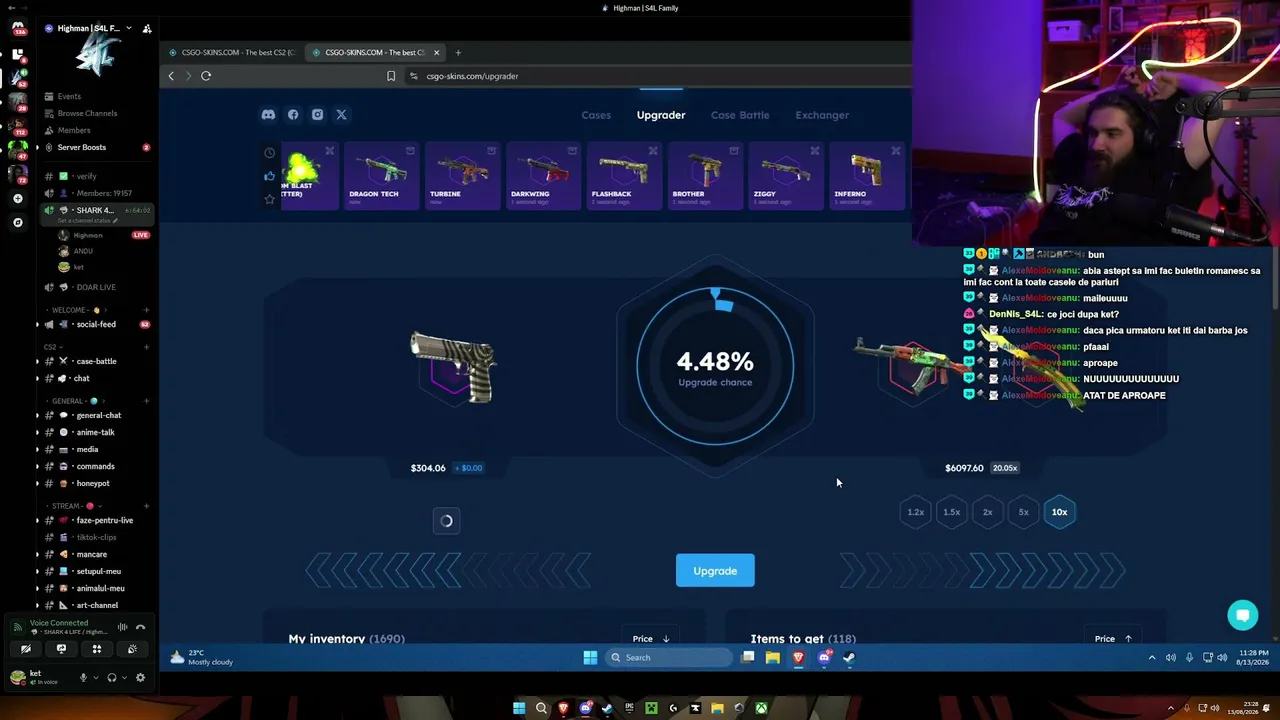Open Steam from the inner taskbar
The image size is (1280, 720).
click(x=849, y=657)
